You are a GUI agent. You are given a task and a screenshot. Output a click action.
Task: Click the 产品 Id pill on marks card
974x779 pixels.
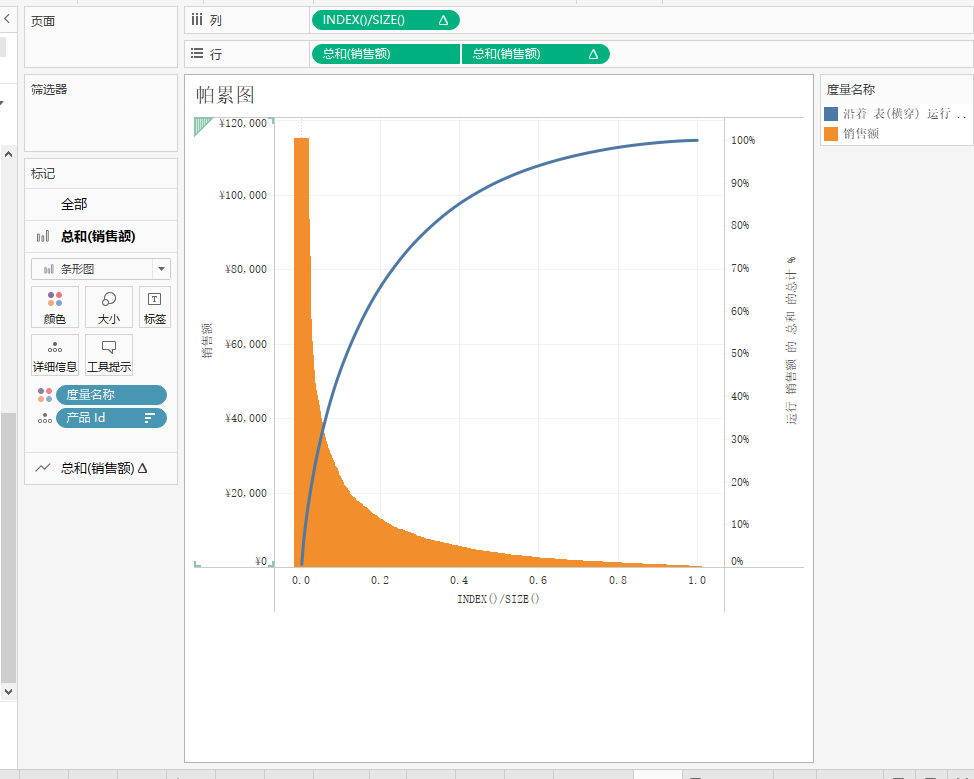pos(111,418)
